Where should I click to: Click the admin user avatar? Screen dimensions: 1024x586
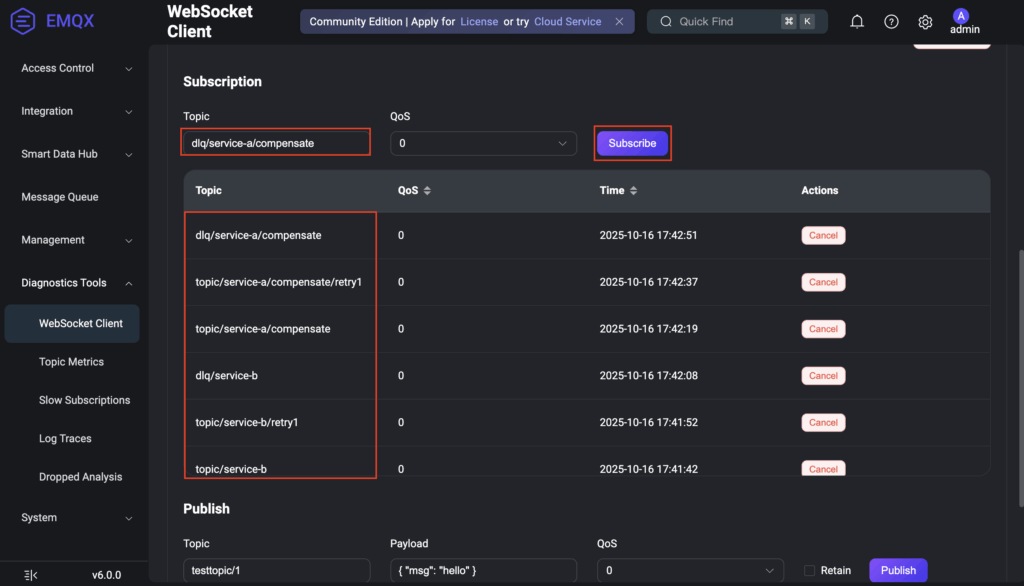click(961, 16)
